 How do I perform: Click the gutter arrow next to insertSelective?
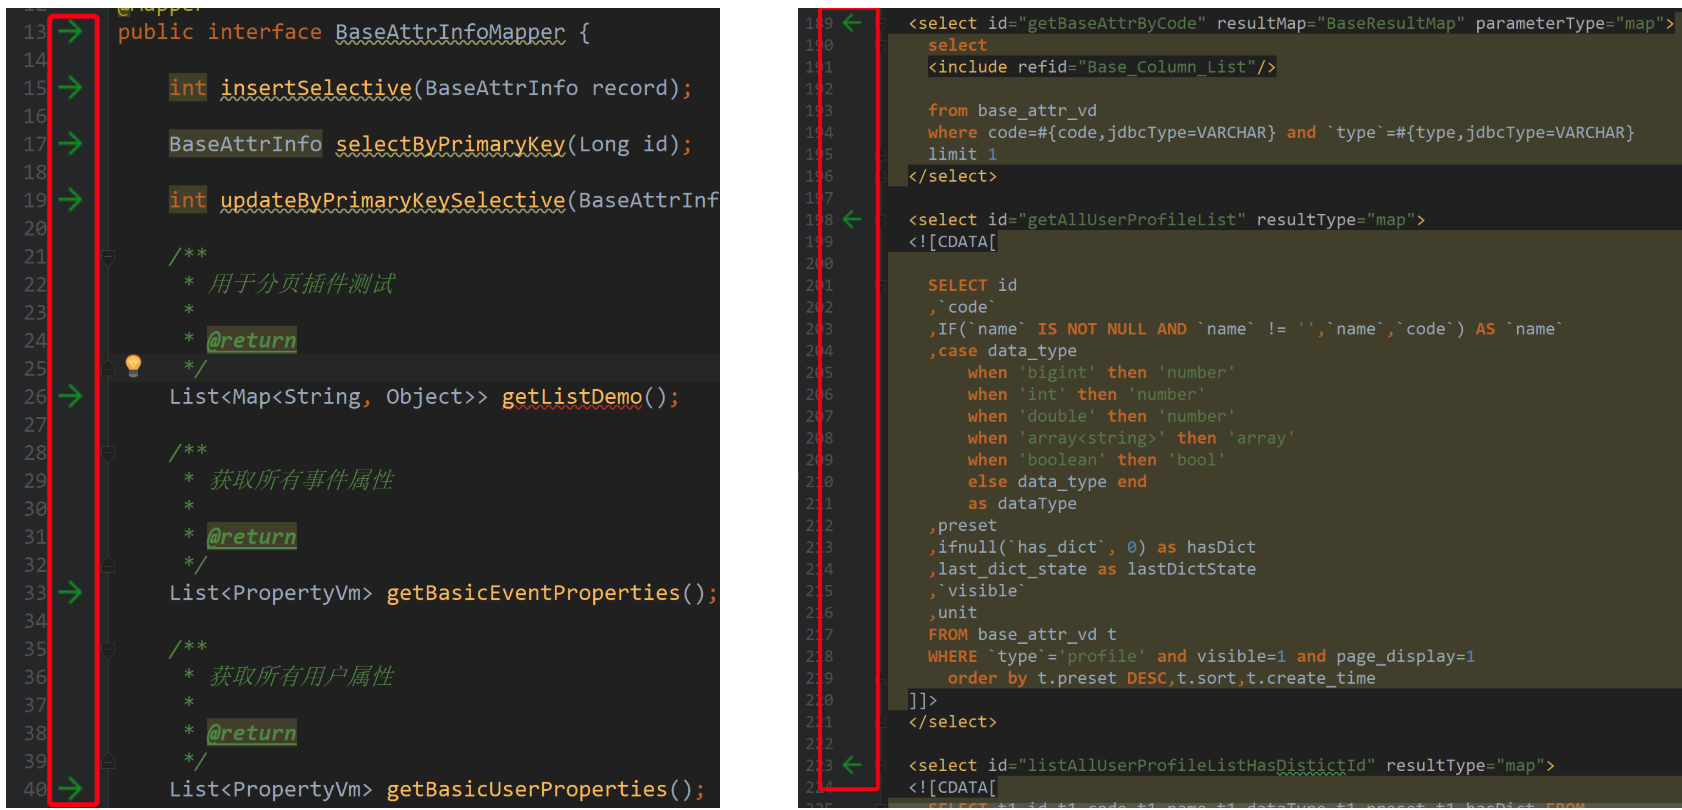[x=69, y=88]
